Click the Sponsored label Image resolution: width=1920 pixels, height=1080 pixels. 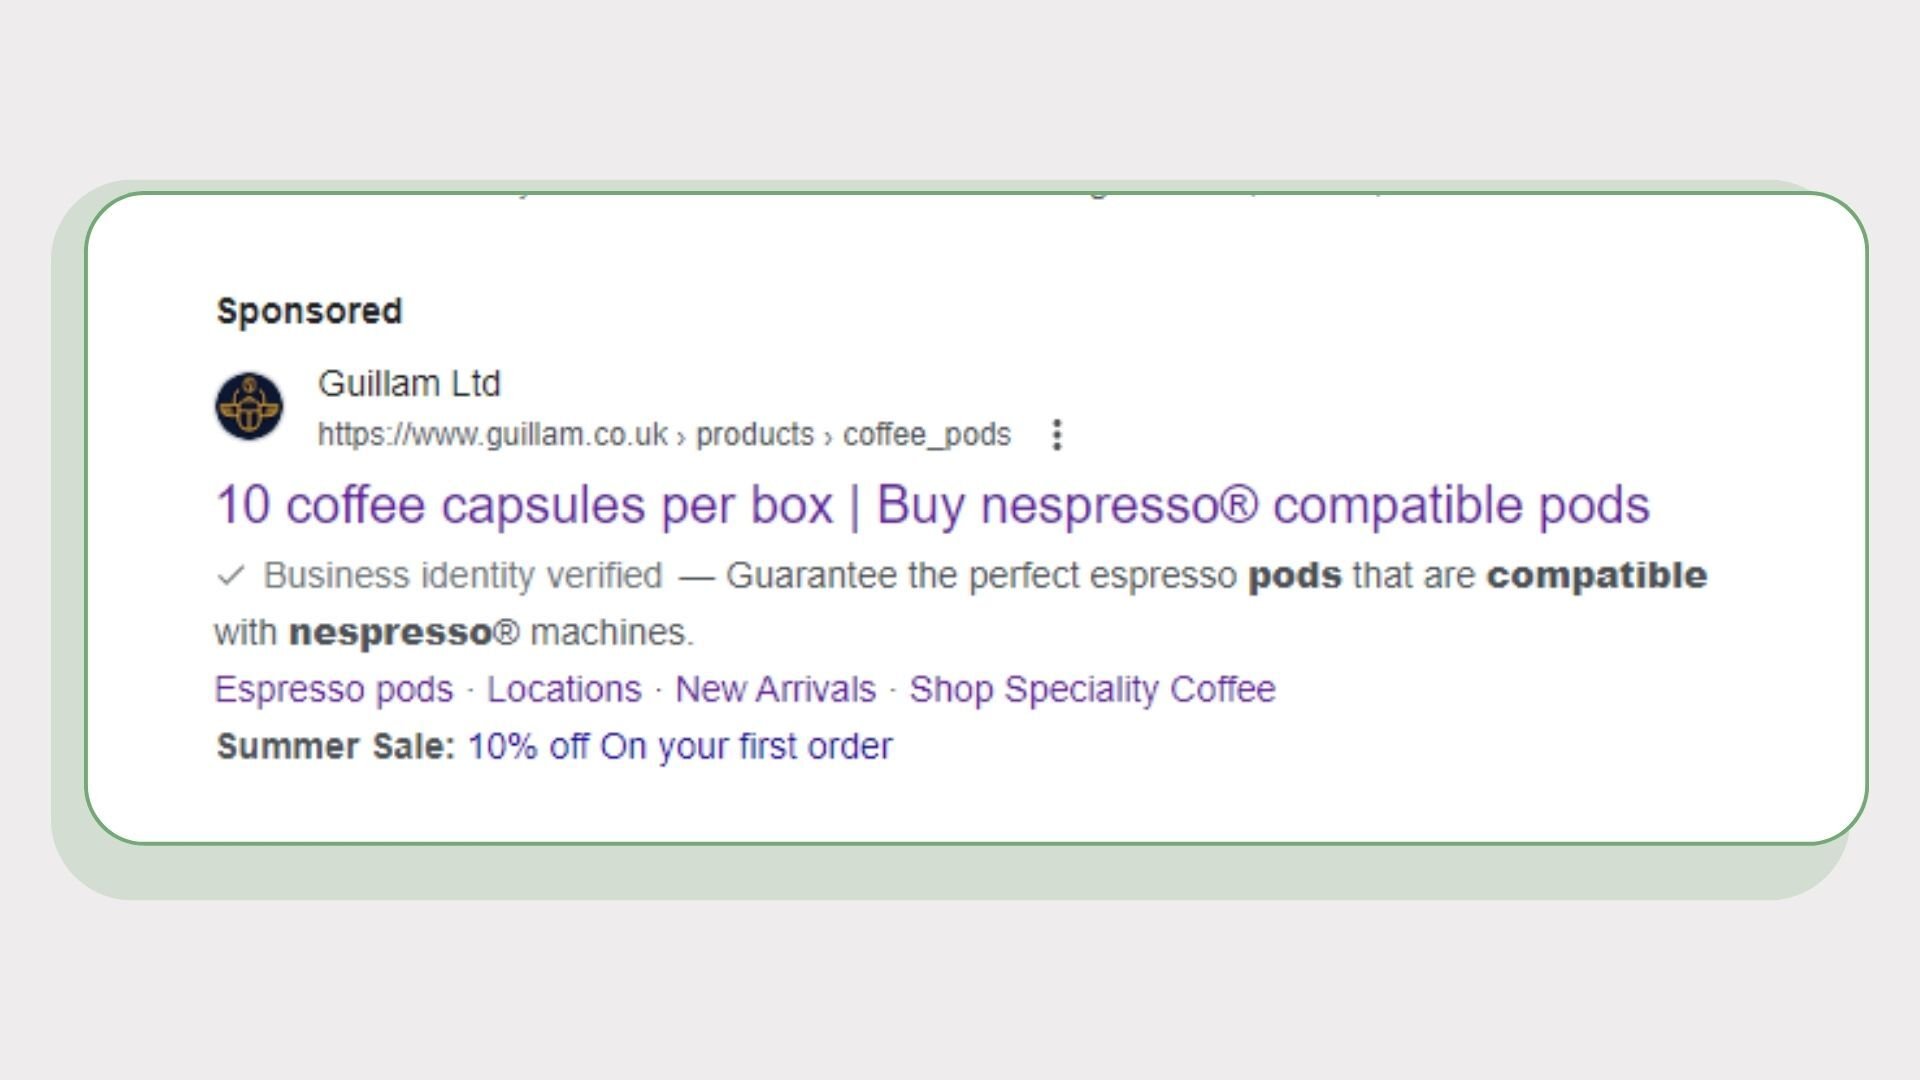pyautogui.click(x=309, y=311)
